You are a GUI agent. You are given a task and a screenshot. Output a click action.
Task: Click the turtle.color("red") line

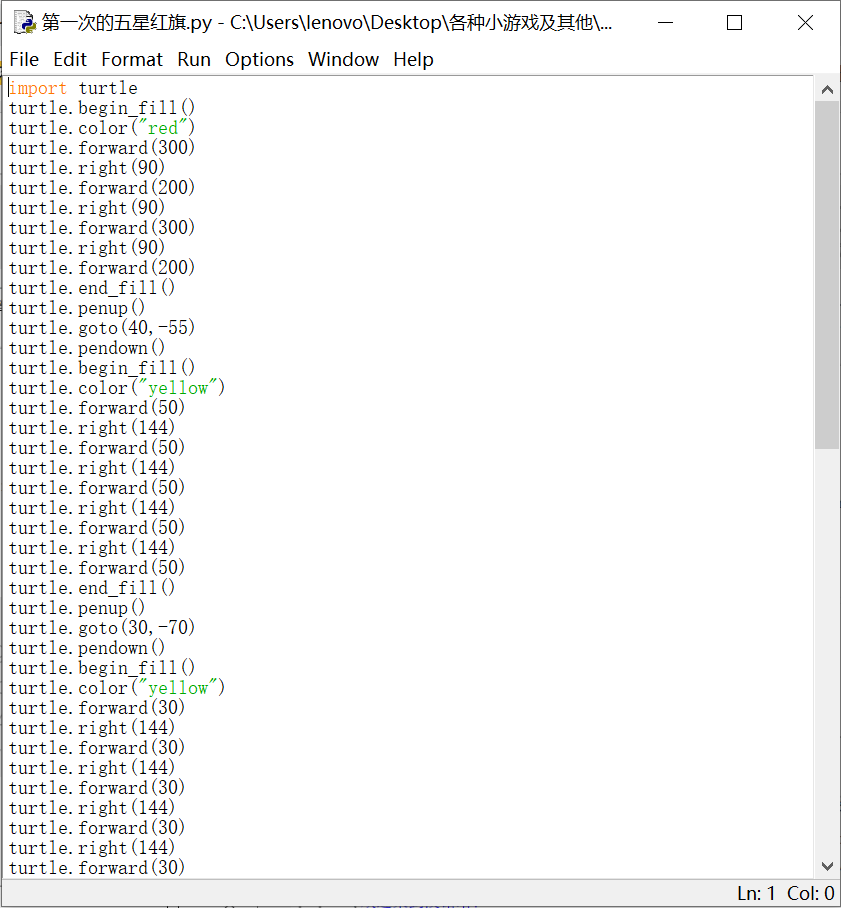pyautogui.click(x=102, y=128)
